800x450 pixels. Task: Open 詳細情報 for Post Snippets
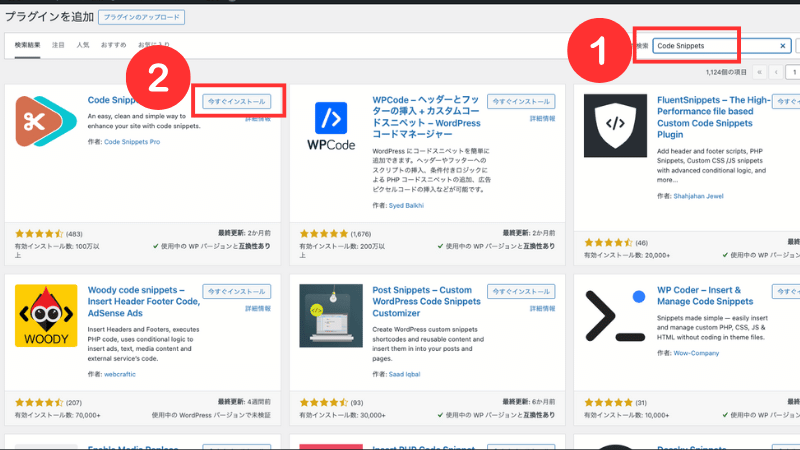[542, 308]
